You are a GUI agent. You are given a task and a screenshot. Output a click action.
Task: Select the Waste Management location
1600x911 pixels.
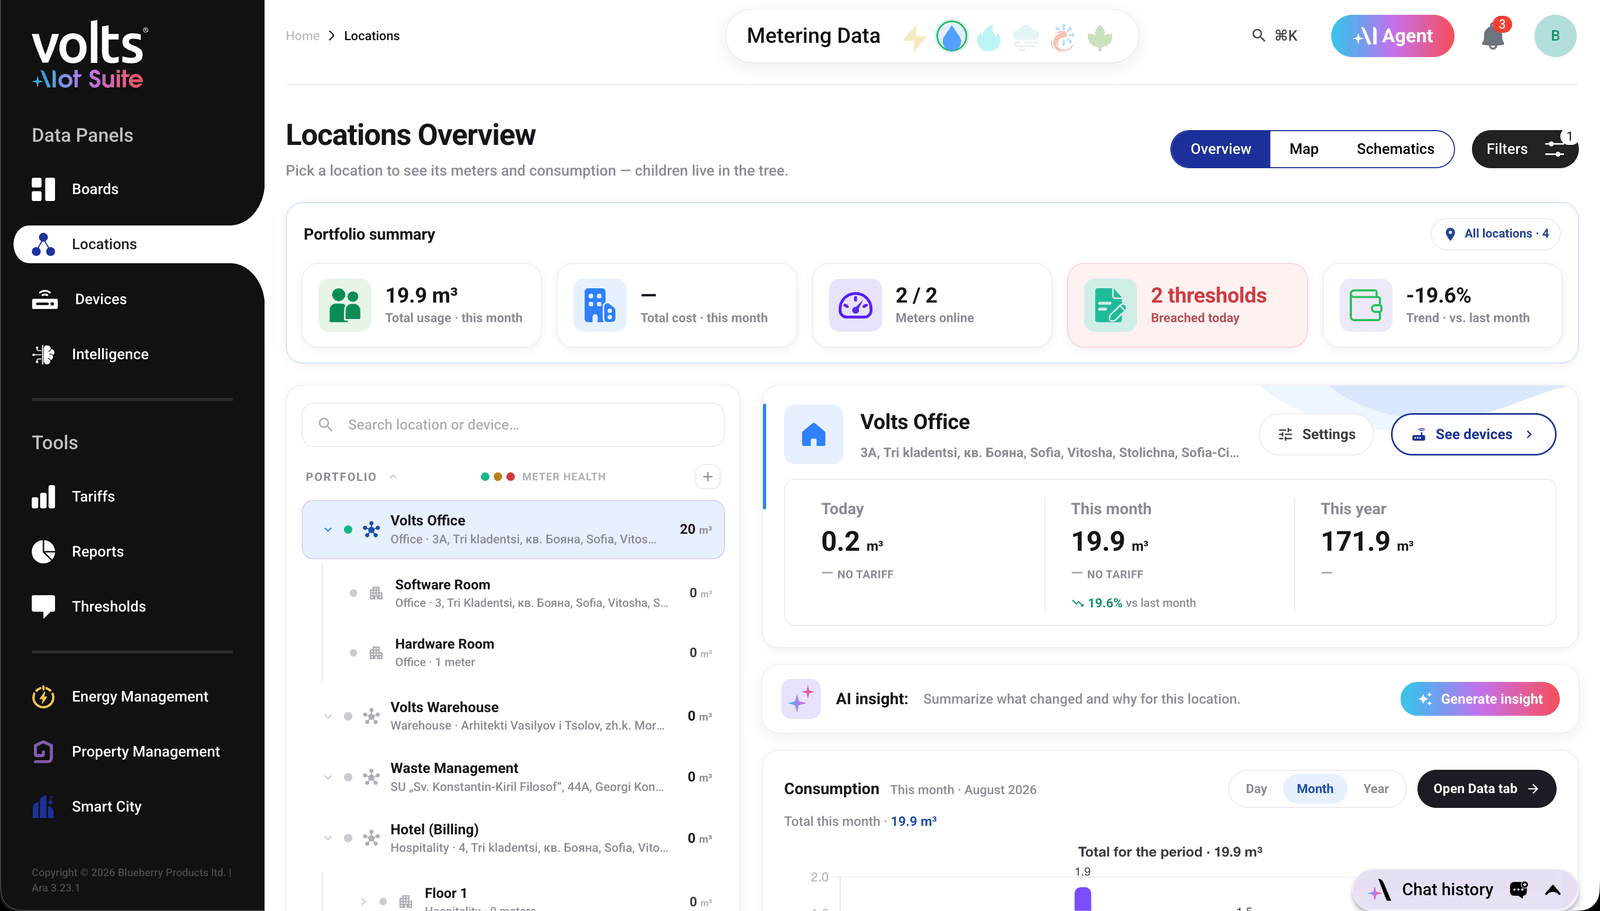(513, 777)
